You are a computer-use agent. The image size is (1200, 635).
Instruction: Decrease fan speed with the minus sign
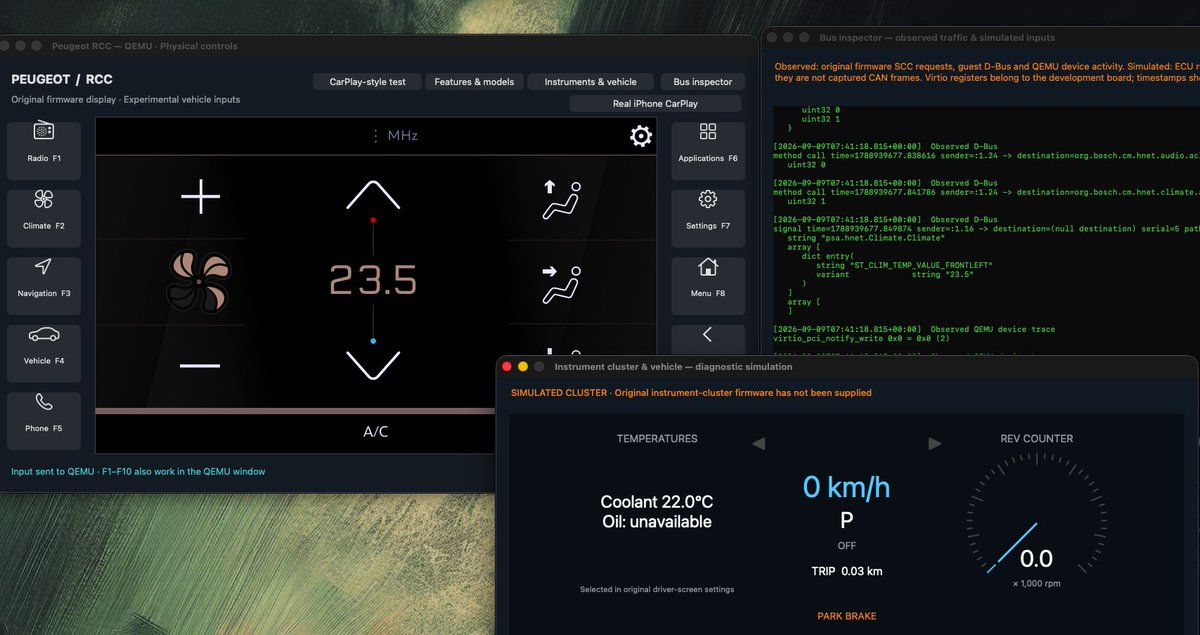(x=200, y=365)
